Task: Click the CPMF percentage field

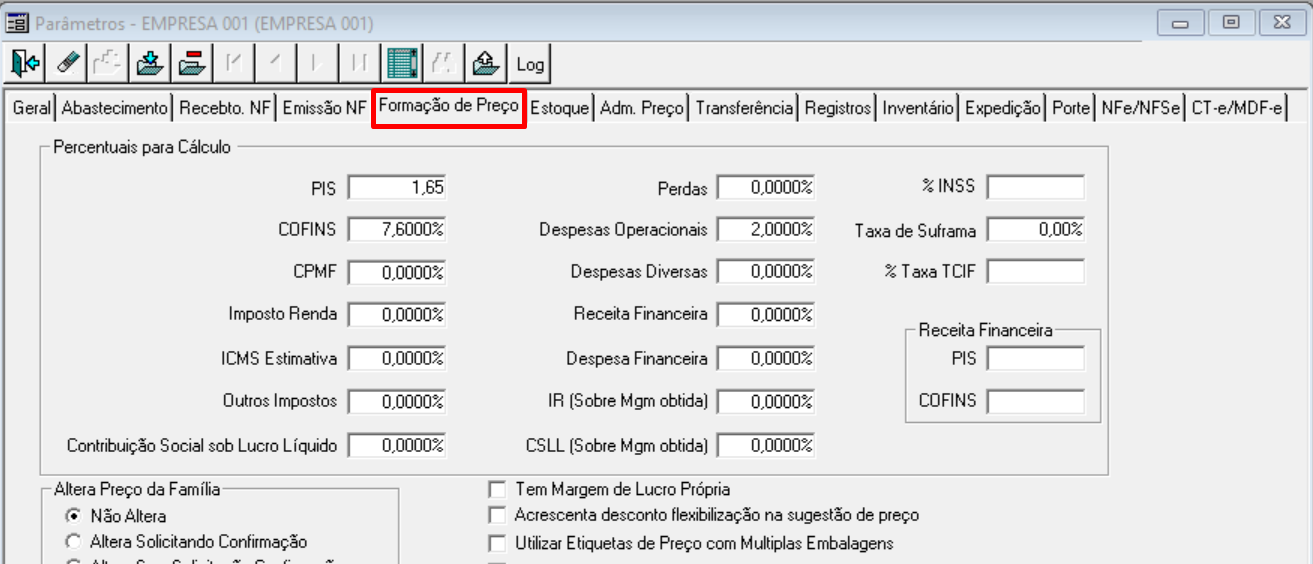Action: (397, 272)
